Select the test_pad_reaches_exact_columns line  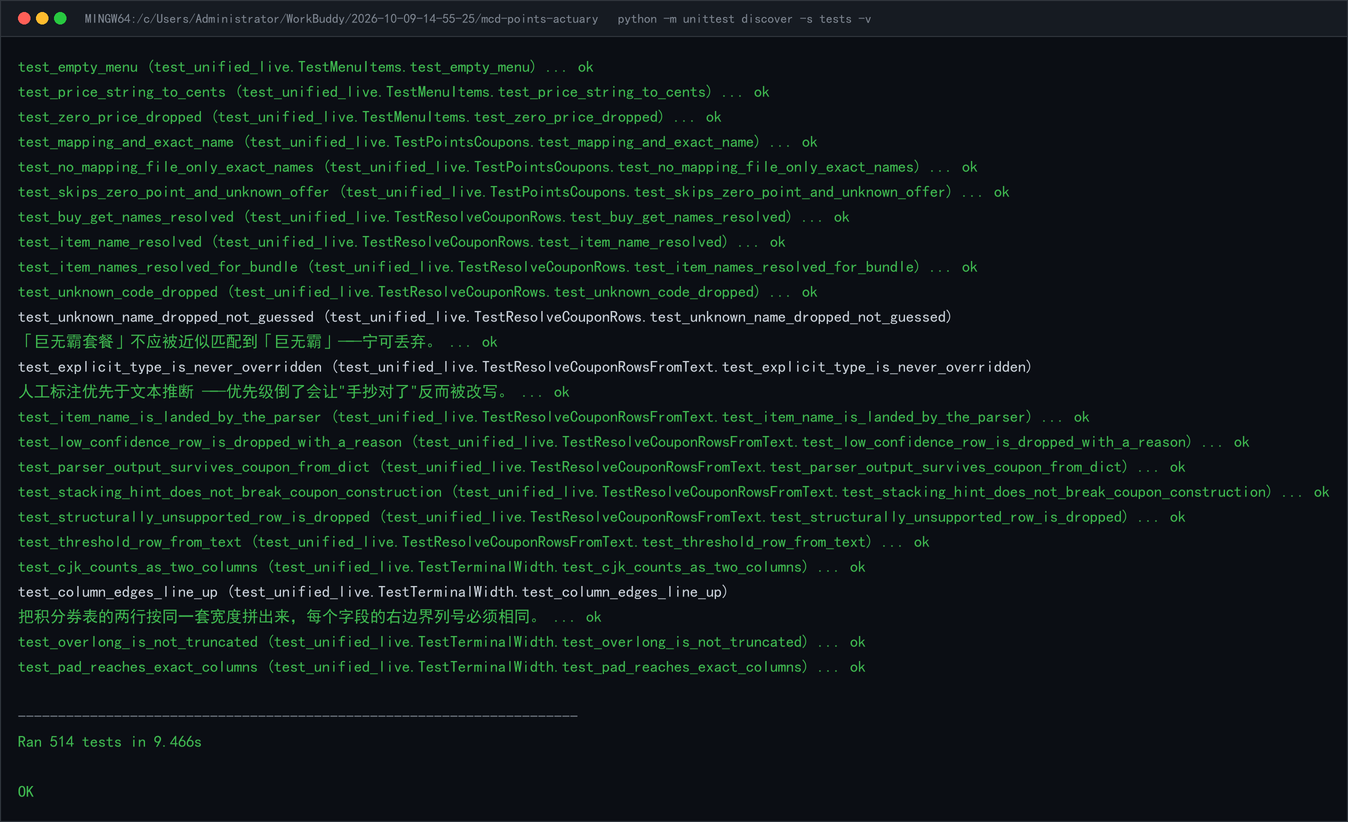(441, 667)
